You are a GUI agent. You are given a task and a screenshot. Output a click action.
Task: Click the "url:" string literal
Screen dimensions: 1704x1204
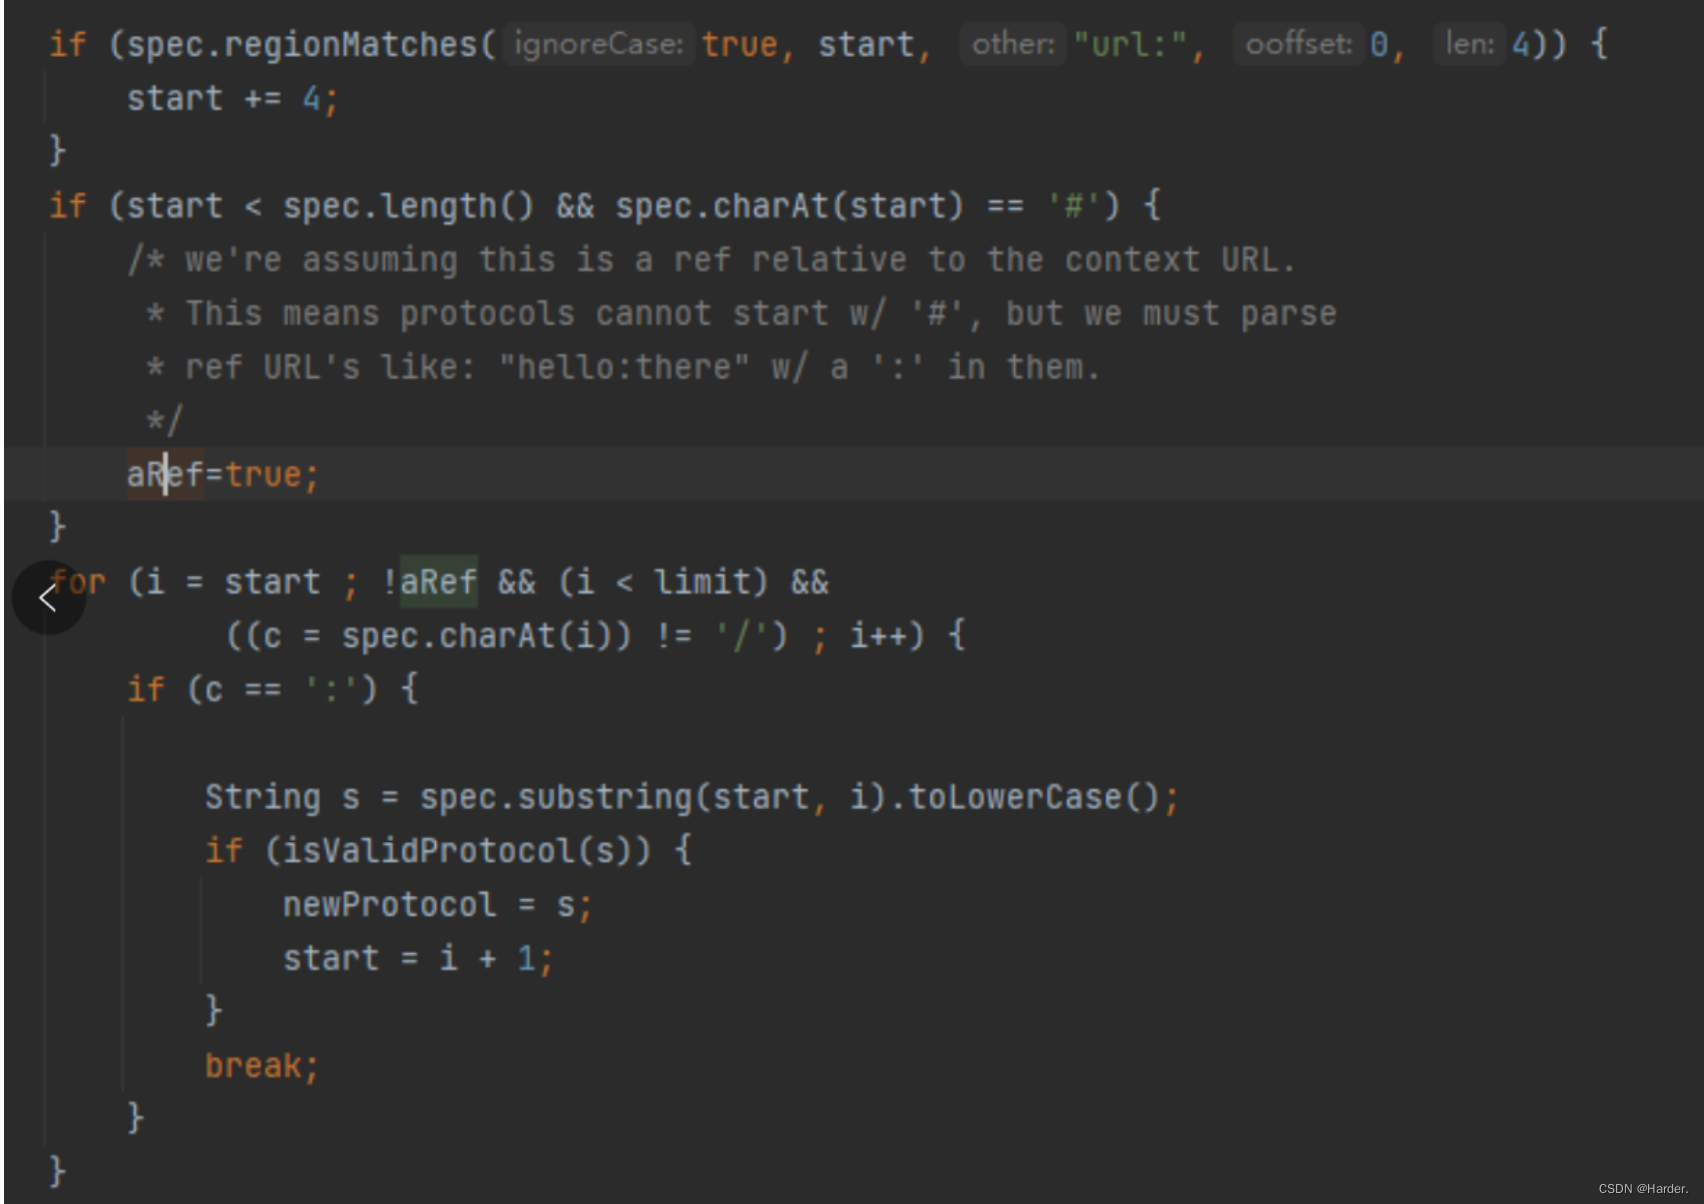[1130, 45]
